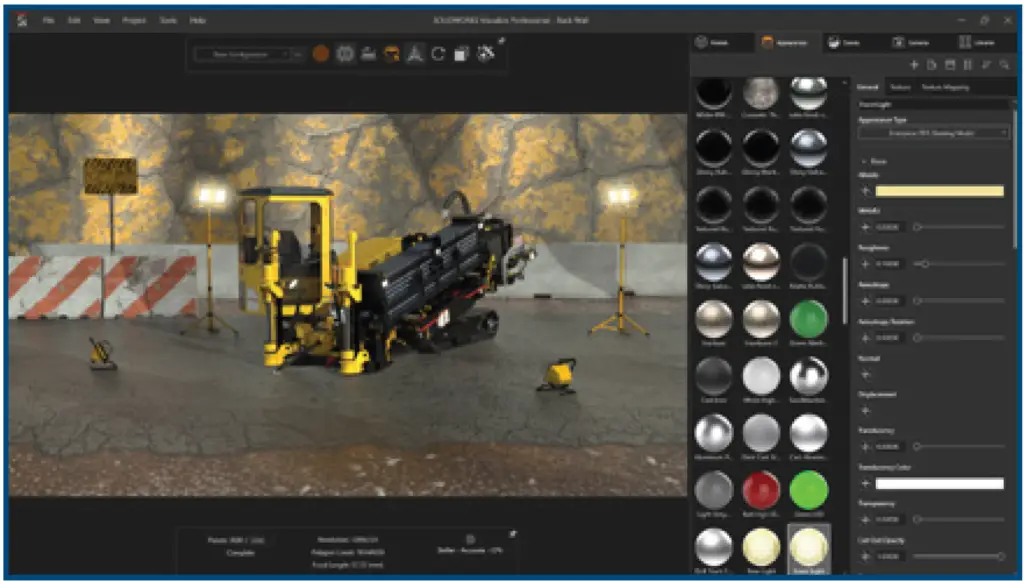Screen dimensions: 1024x581
Task: Click the circular refresh arrow toolbar icon
Action: point(438,54)
